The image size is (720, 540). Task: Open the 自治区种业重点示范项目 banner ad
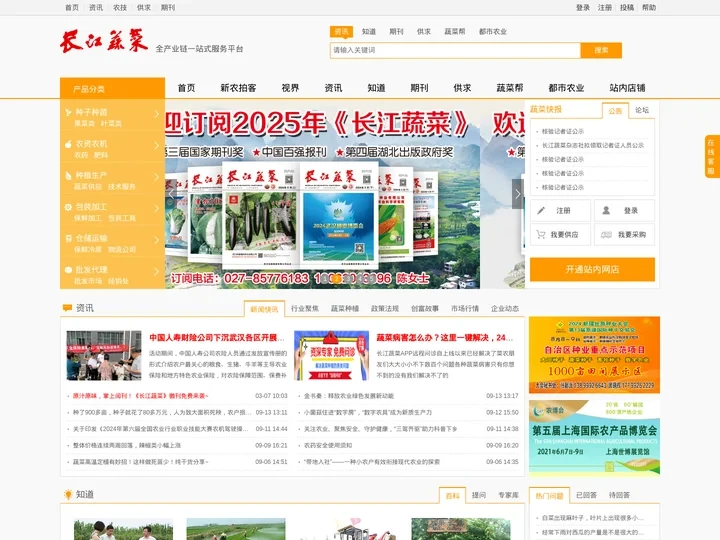click(x=594, y=354)
